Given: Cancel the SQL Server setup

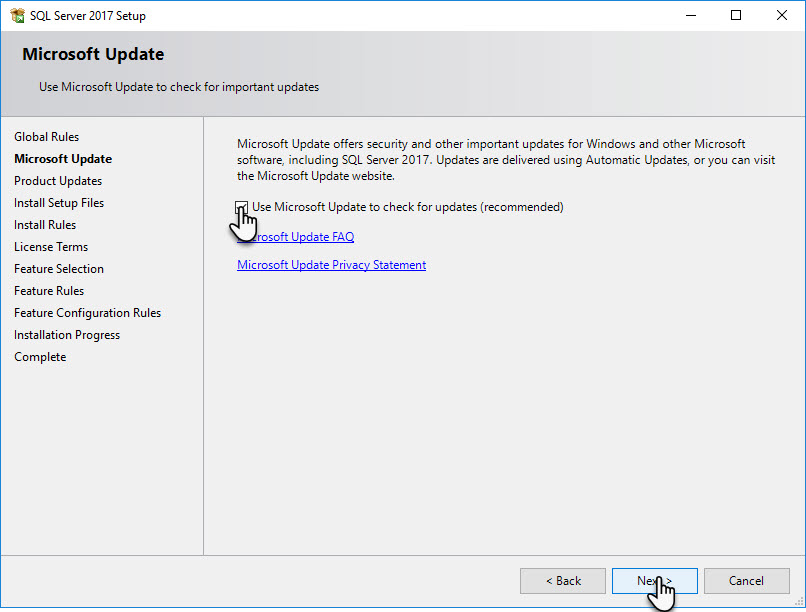Looking at the screenshot, I should pos(746,581).
